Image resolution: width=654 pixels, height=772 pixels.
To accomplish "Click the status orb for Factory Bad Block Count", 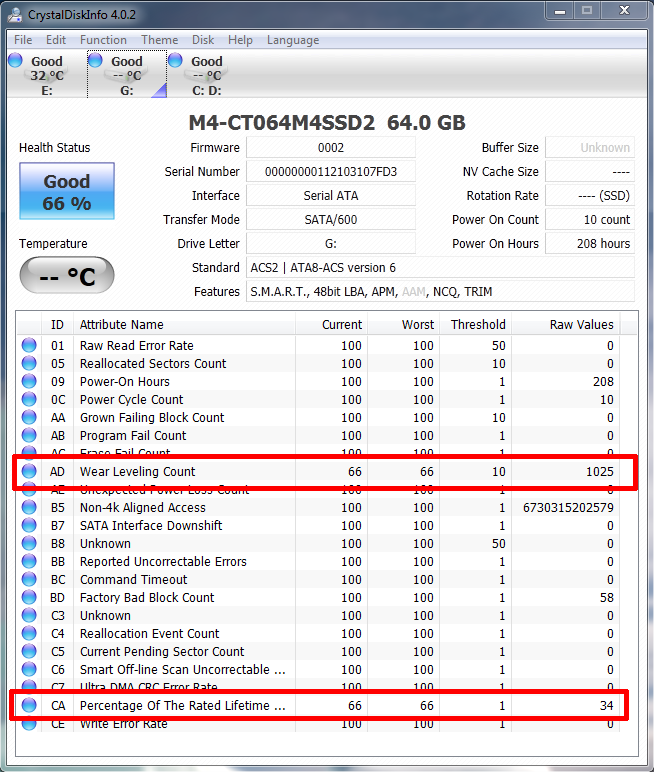I will pos(29,597).
